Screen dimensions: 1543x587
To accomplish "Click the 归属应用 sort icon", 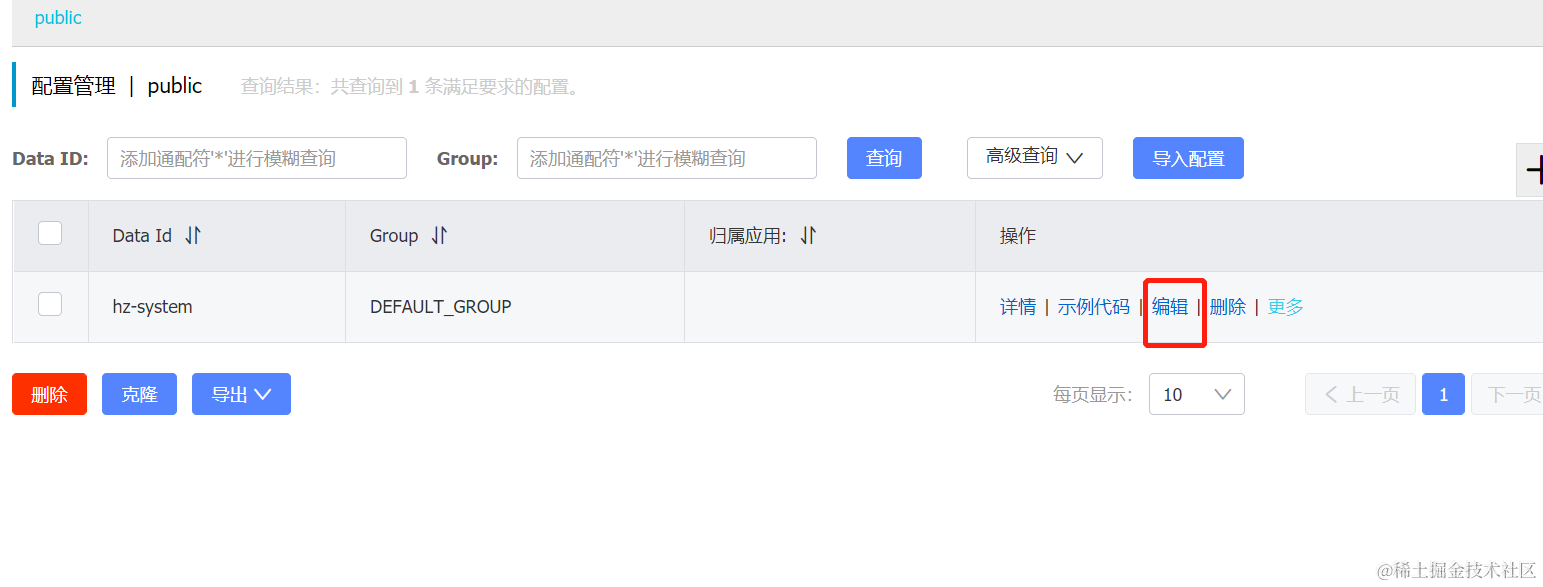I will (808, 235).
